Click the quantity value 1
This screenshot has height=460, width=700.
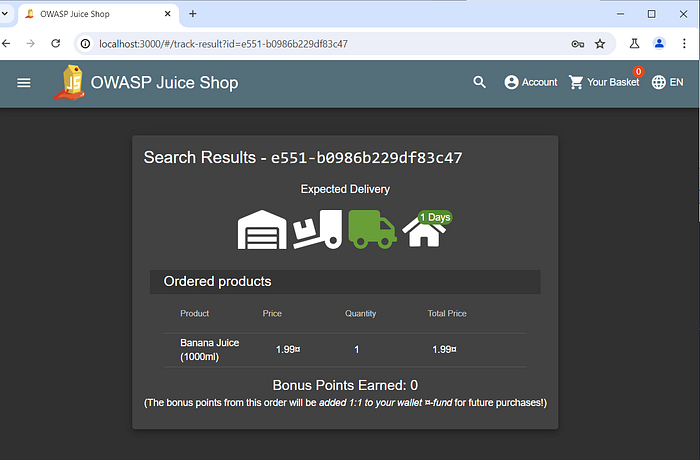(x=357, y=350)
